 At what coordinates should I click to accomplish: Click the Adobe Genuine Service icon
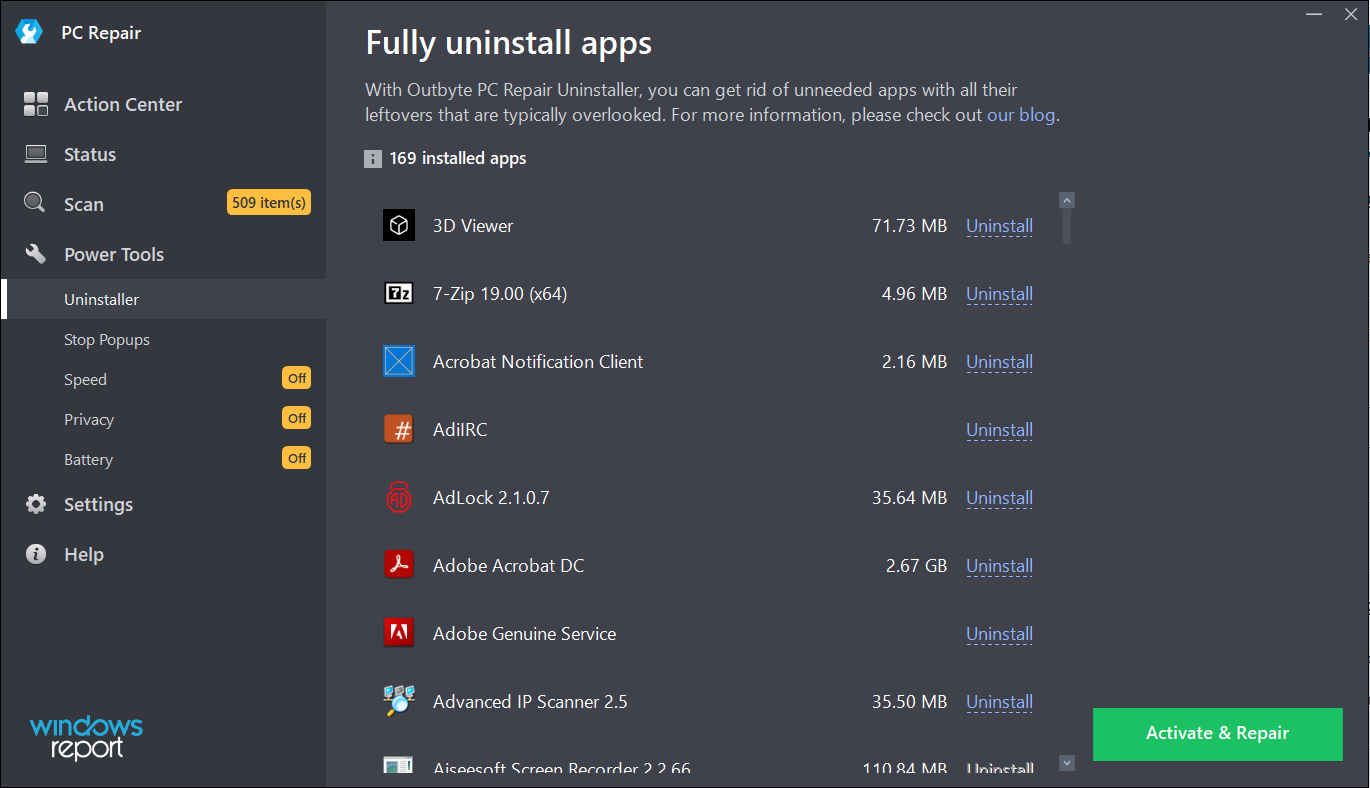click(x=399, y=633)
